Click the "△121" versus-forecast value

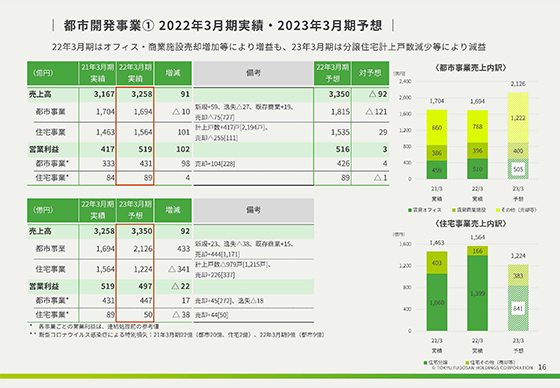click(376, 111)
